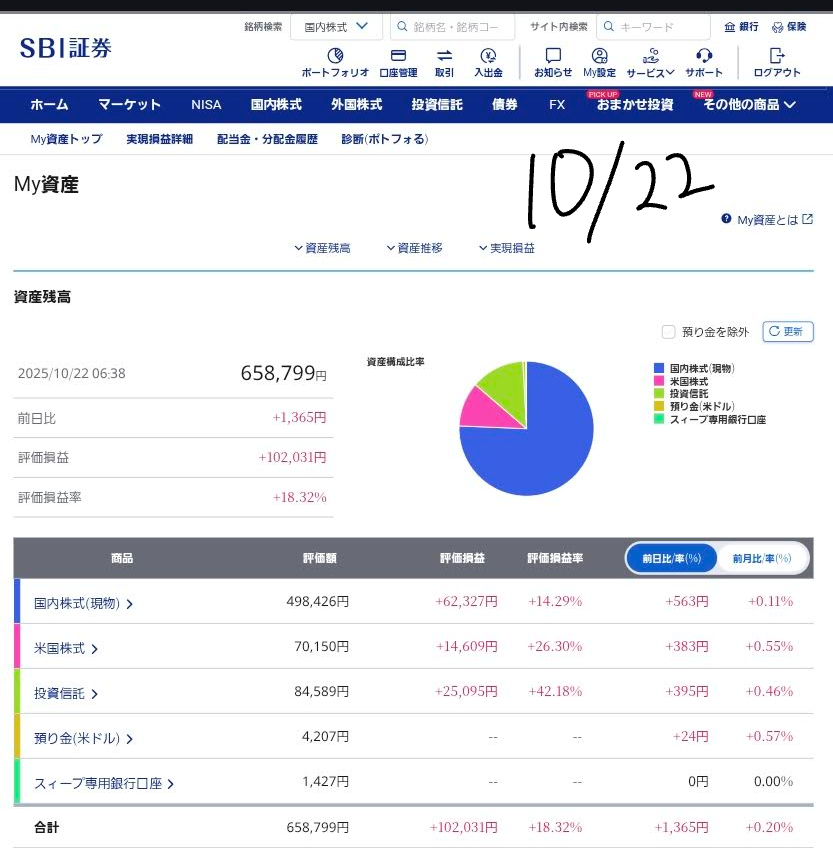Jump to the 資産推移 section
The image size is (833, 848).
[x=414, y=248]
